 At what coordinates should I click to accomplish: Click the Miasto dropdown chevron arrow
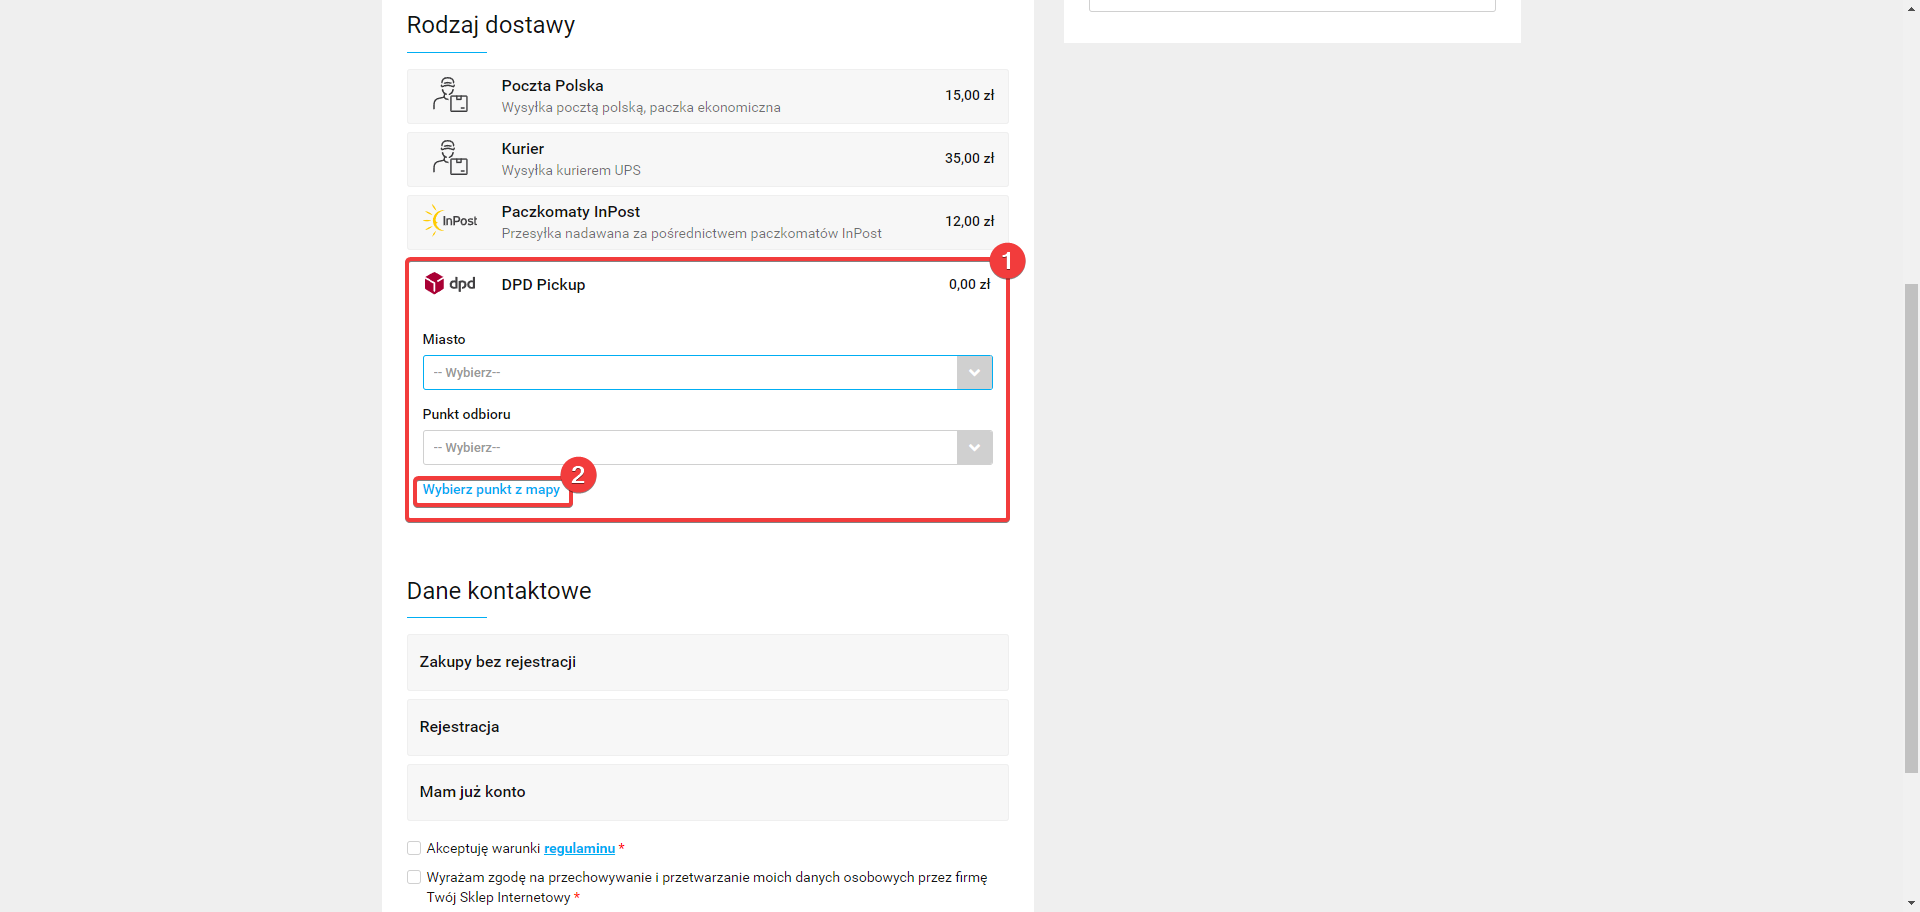coord(974,372)
